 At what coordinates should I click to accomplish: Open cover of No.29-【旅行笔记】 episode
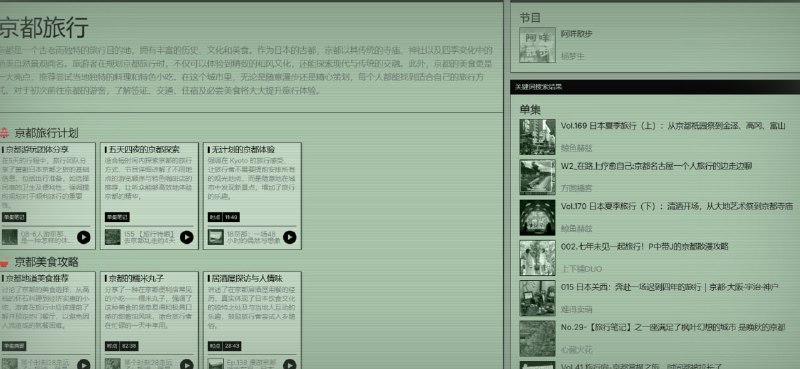click(x=537, y=338)
